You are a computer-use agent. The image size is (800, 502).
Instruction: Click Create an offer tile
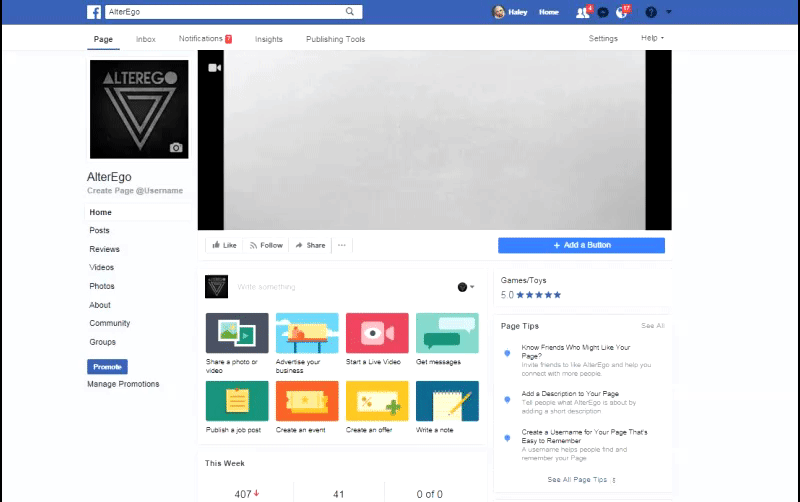[x=377, y=407]
